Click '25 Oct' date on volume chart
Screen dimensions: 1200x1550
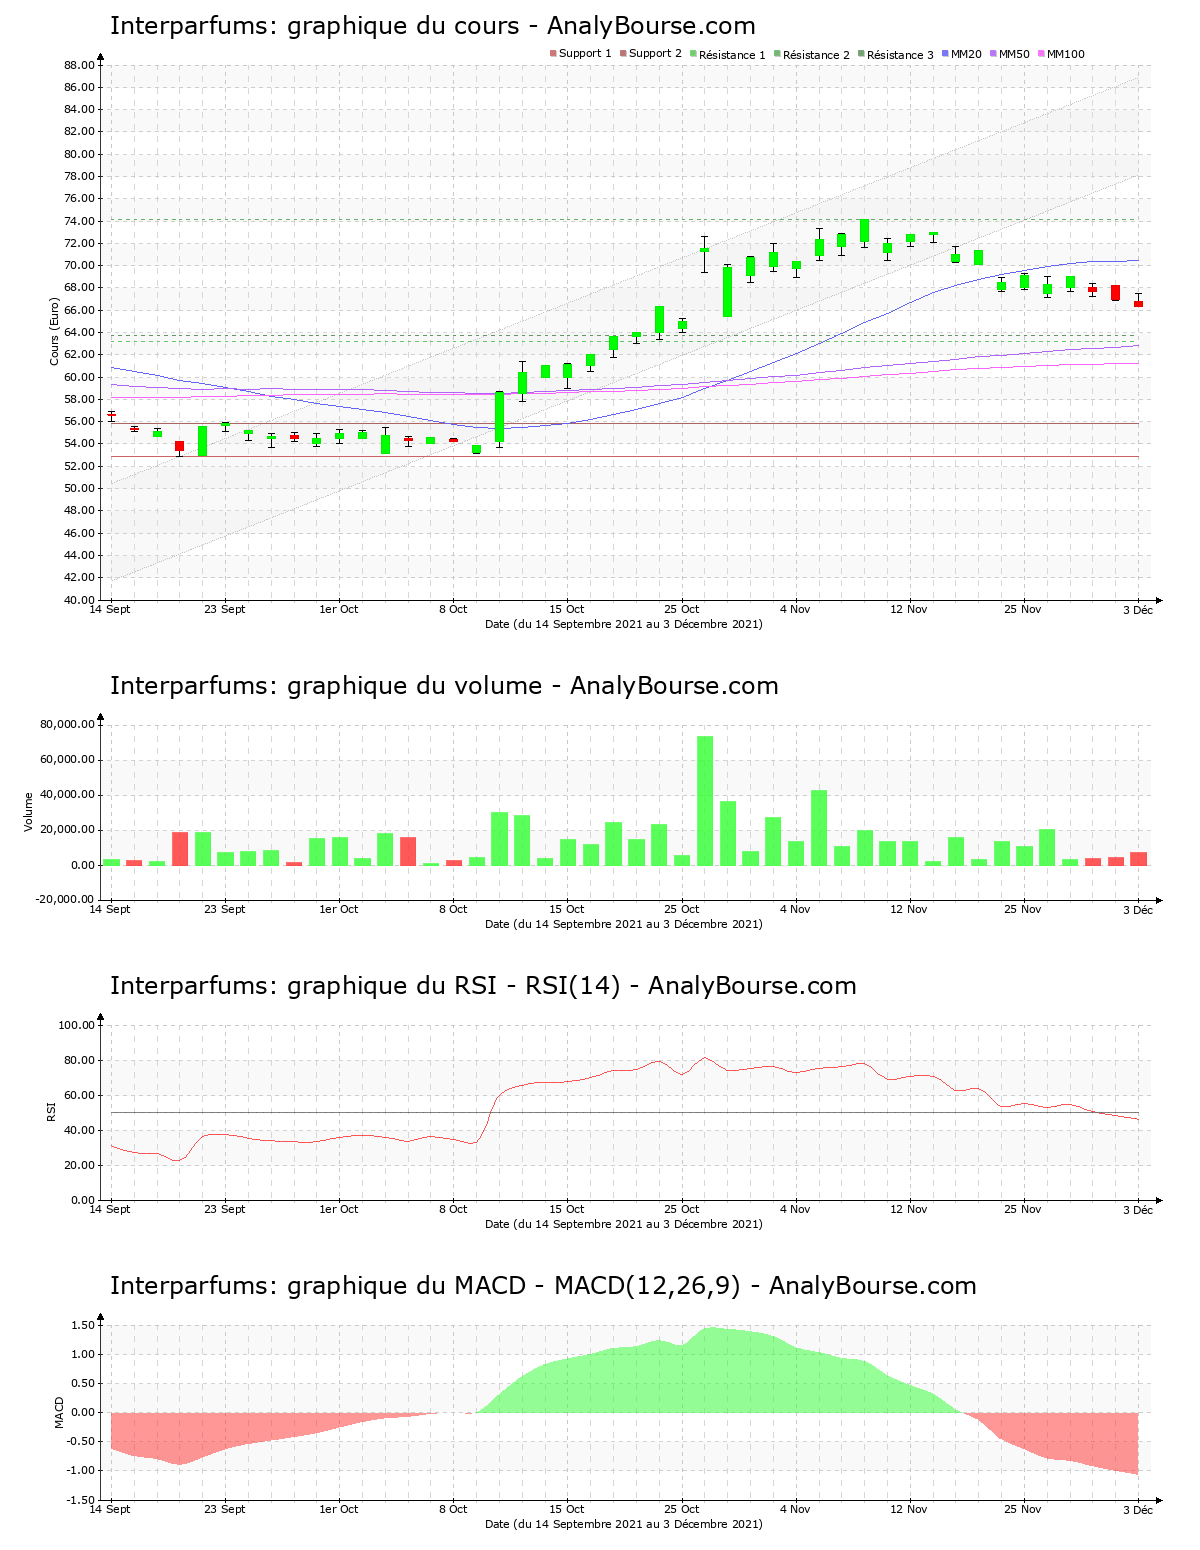click(682, 909)
